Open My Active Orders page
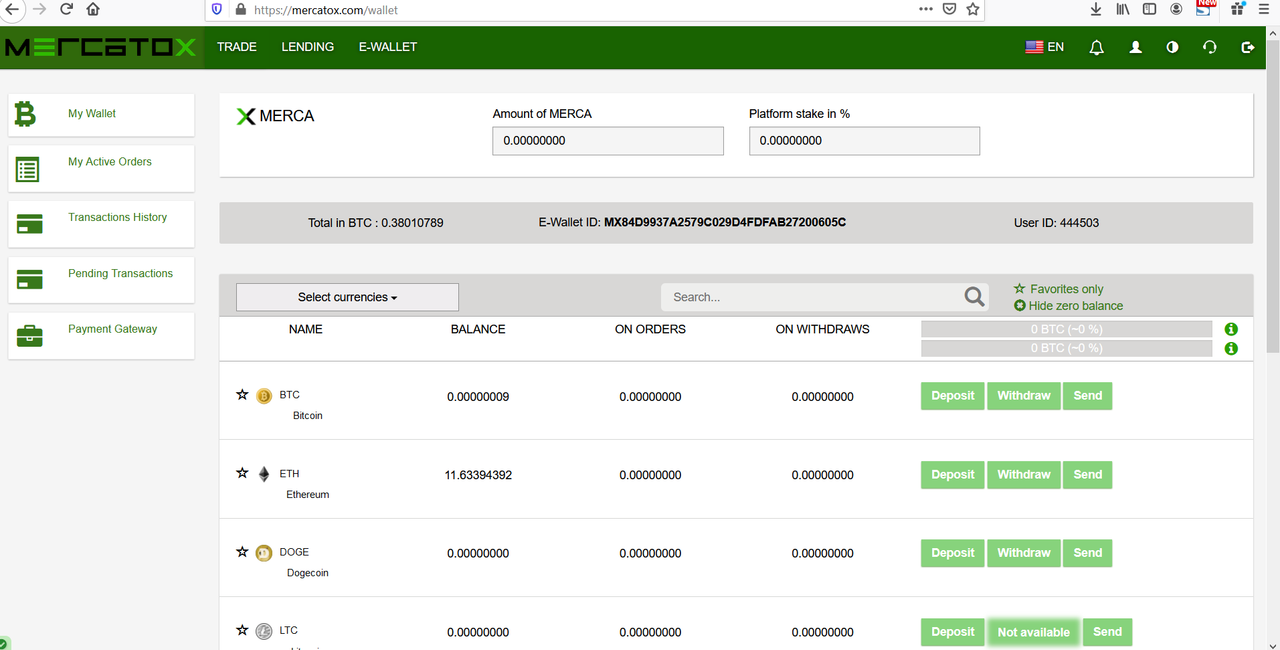Screen dimensions: 1280x650 [x=101, y=170]
